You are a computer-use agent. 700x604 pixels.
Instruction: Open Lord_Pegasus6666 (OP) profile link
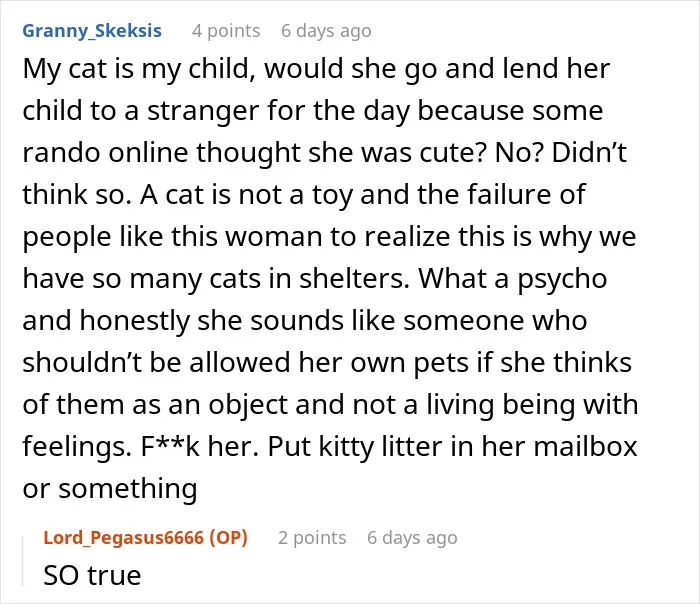click(146, 537)
